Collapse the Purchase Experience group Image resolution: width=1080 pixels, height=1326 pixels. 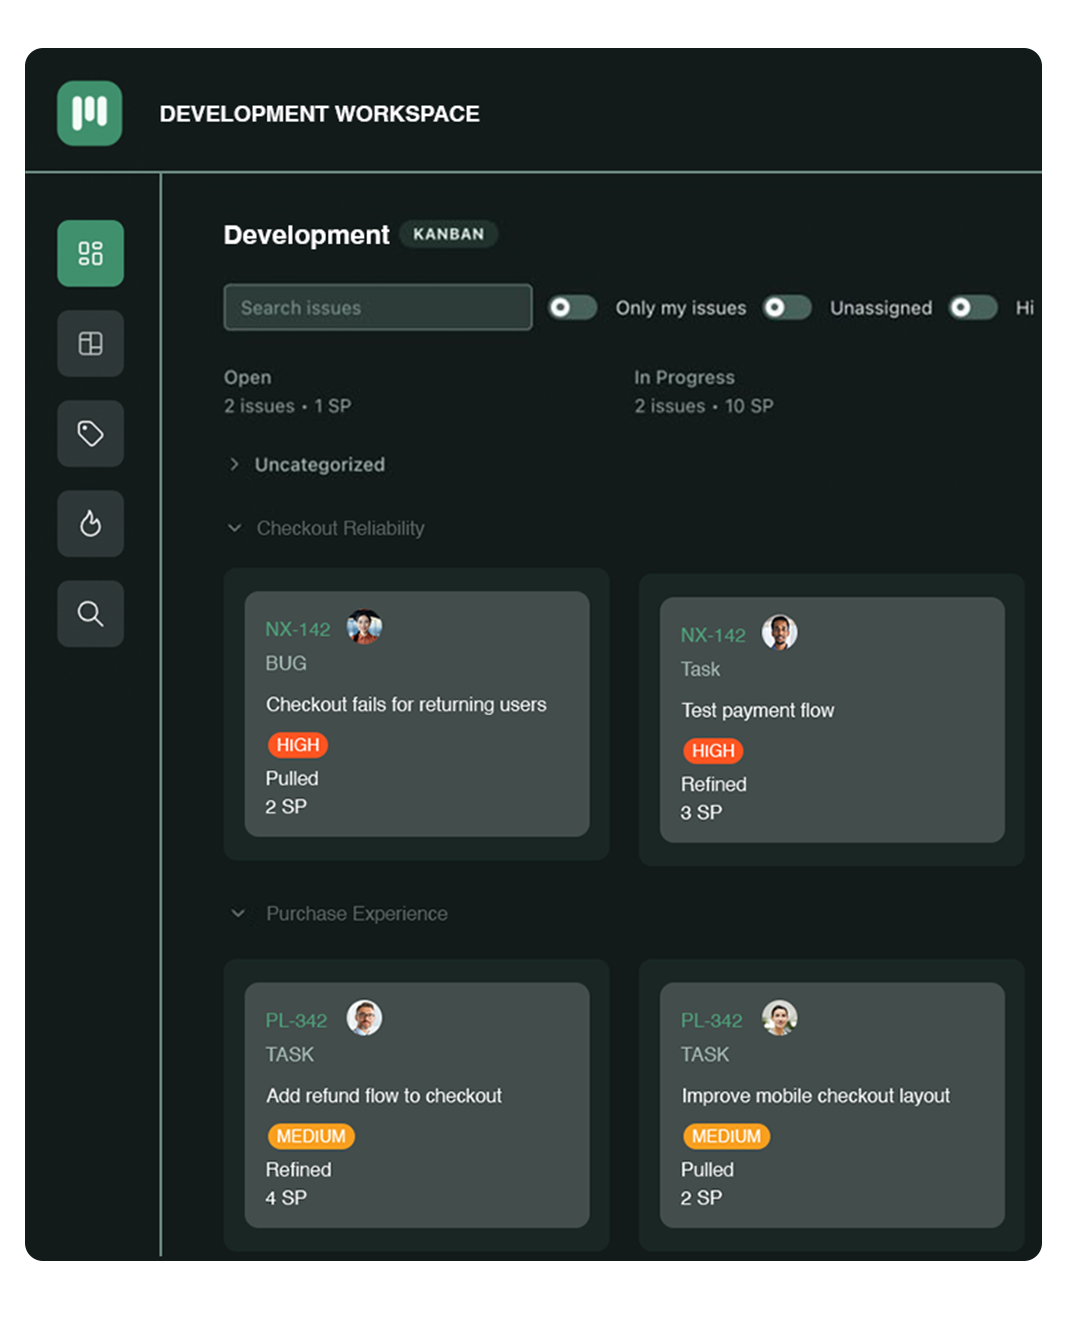click(x=238, y=913)
